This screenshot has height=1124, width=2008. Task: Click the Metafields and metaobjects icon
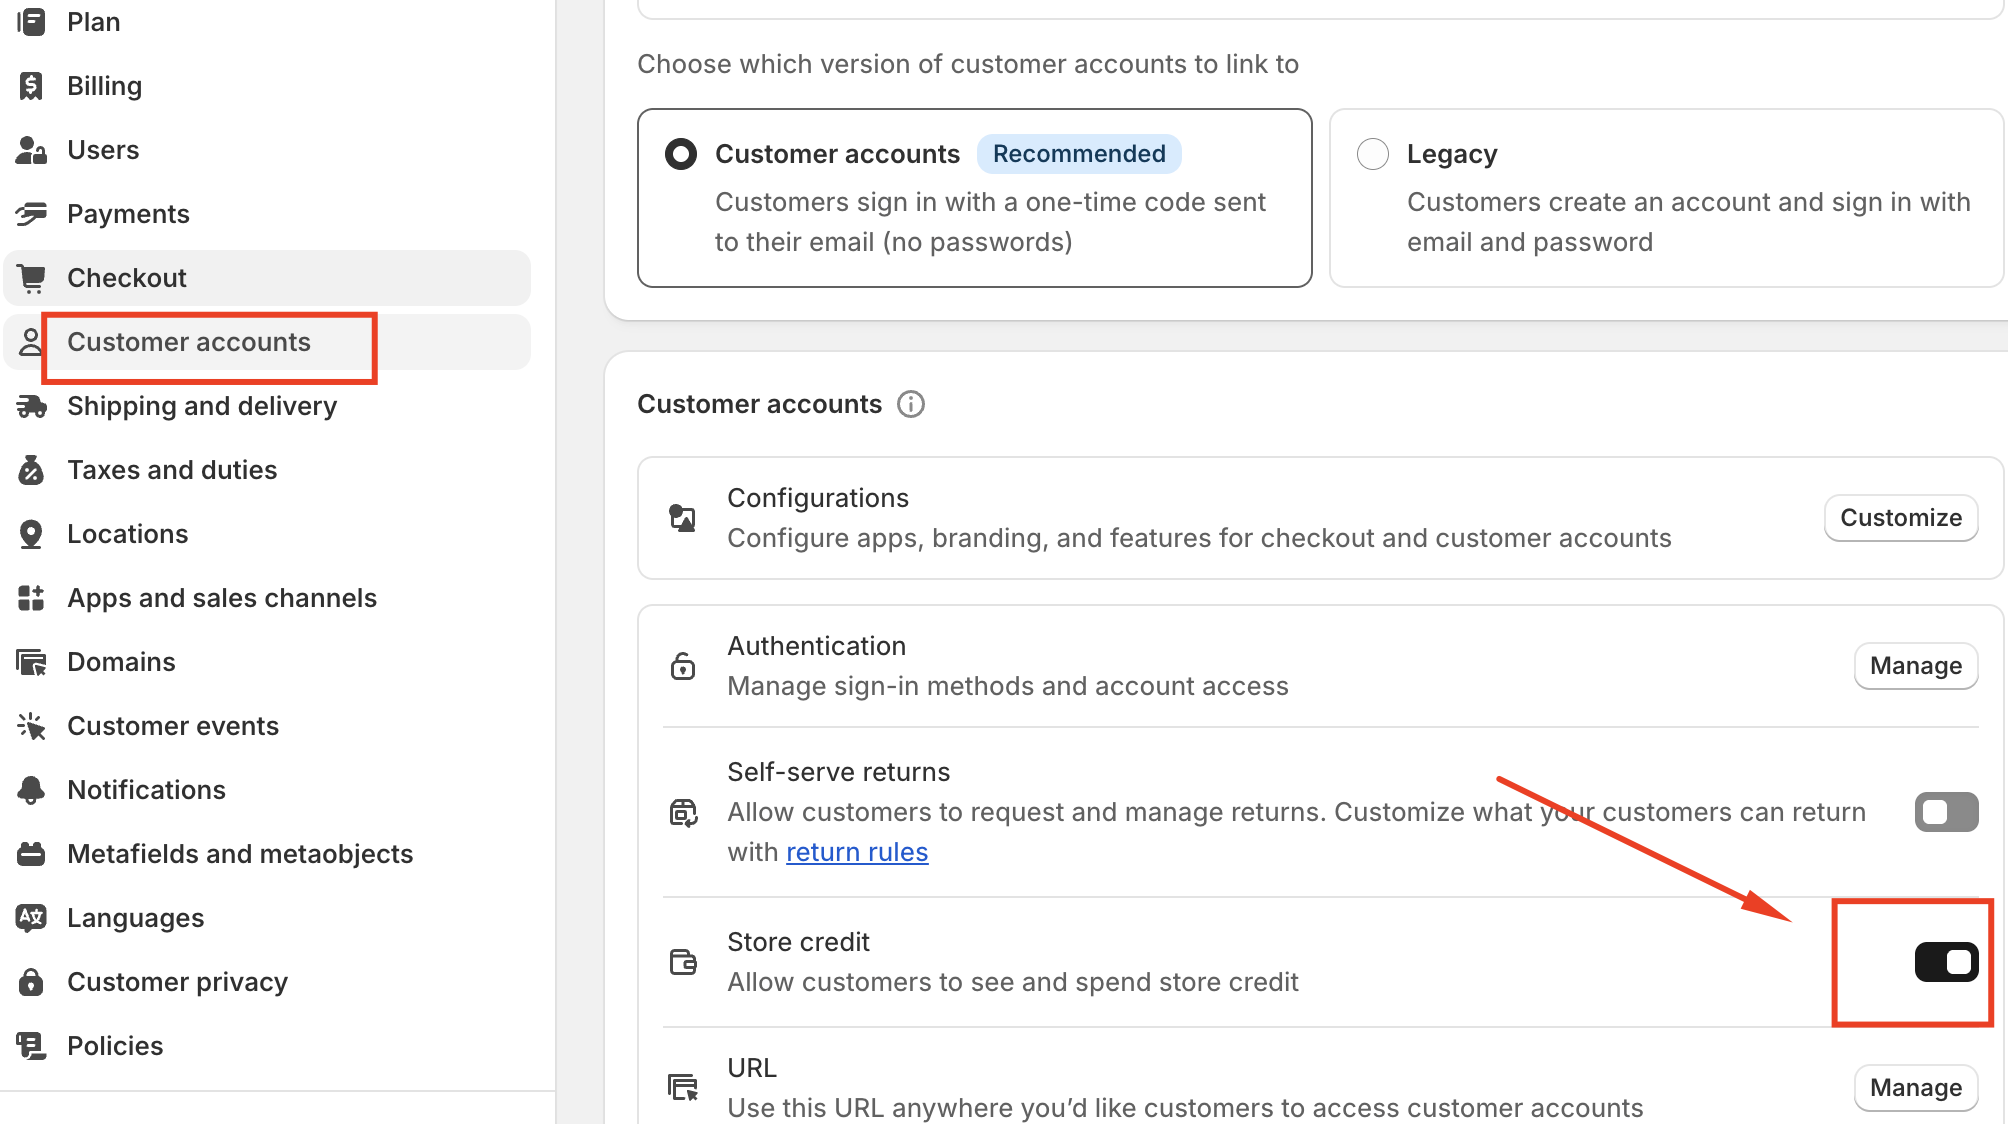coord(31,854)
